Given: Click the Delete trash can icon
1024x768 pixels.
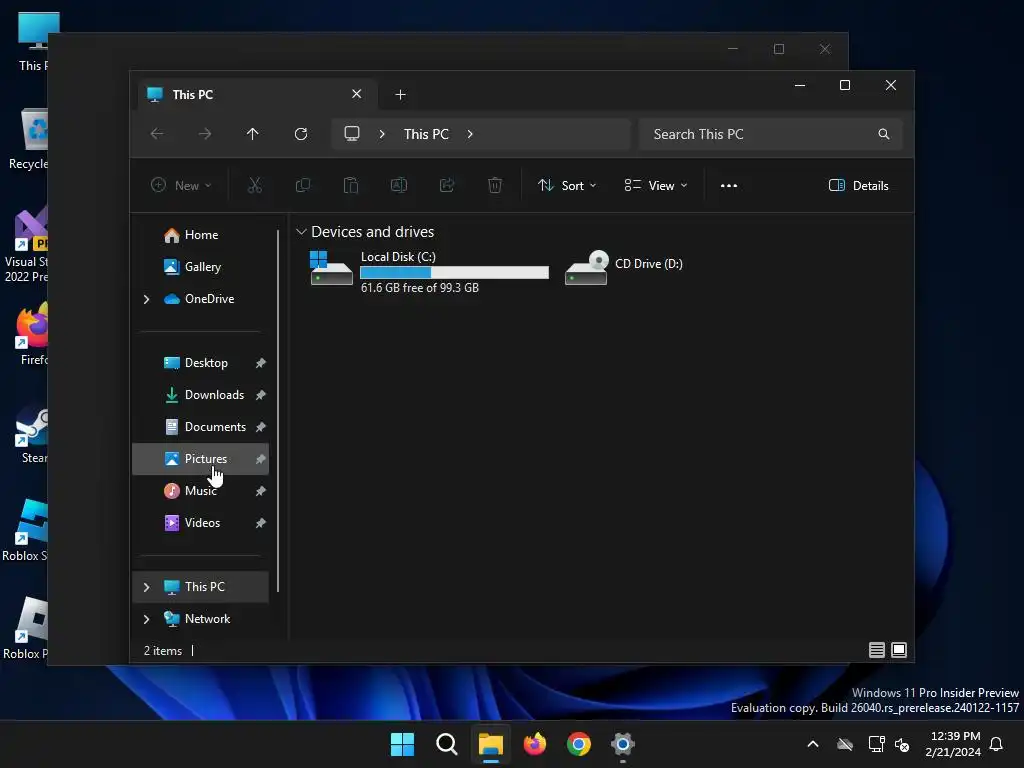Looking at the screenshot, I should point(495,185).
